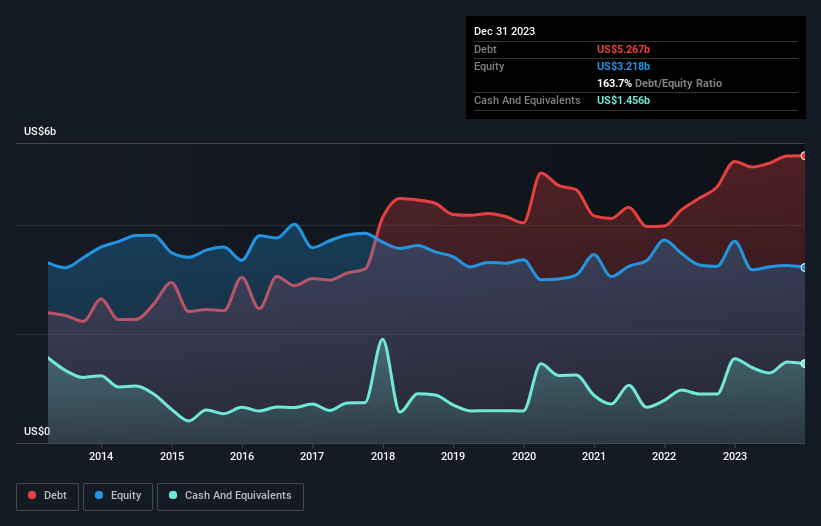Click the Debt row label in tooltip
This screenshot has height=526, width=821.
485,49
